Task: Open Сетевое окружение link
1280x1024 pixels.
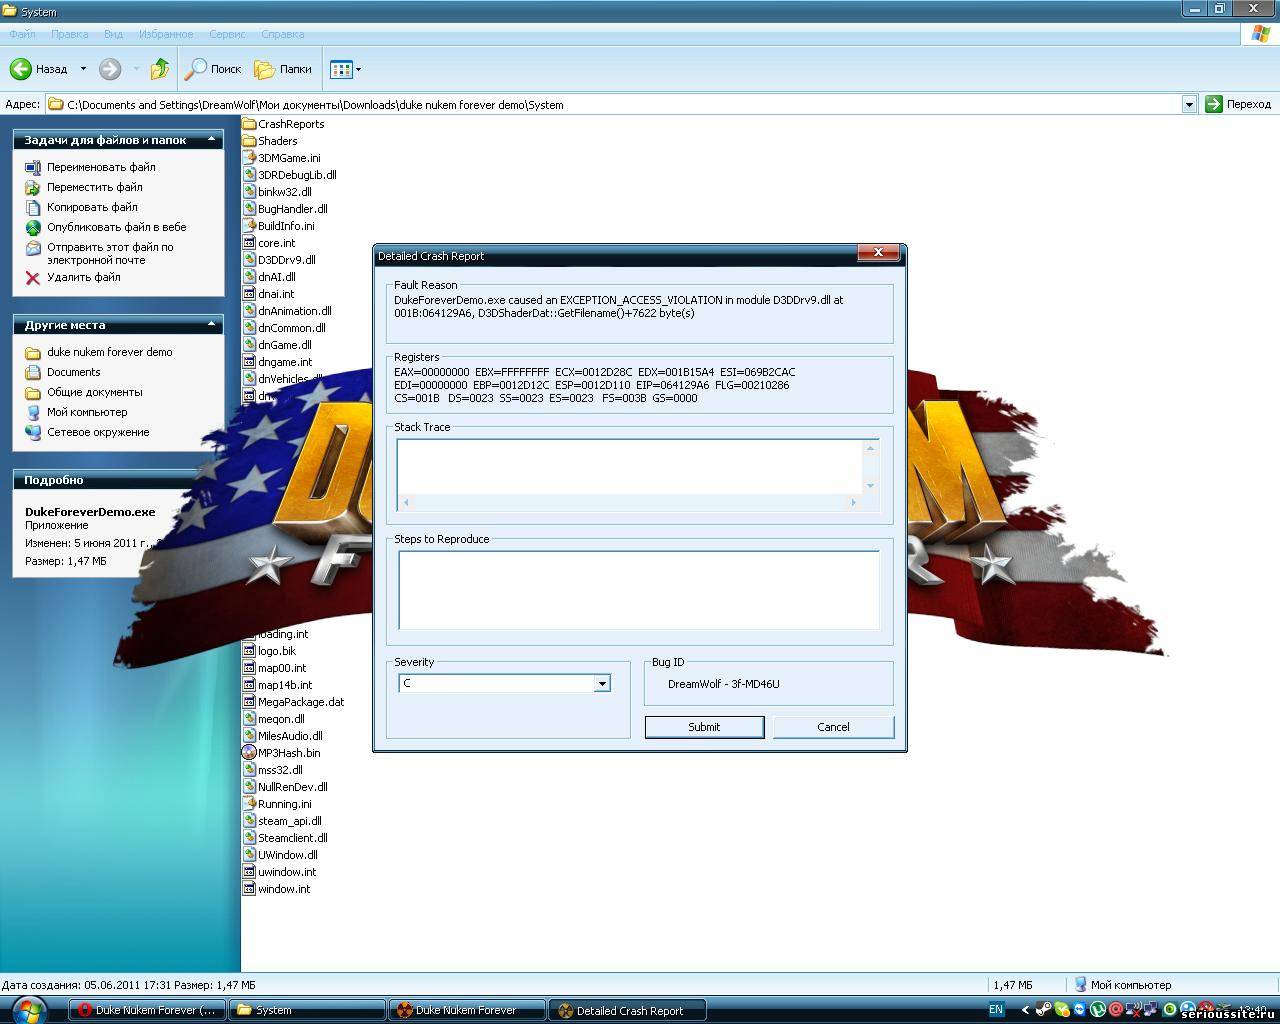Action: (98, 432)
